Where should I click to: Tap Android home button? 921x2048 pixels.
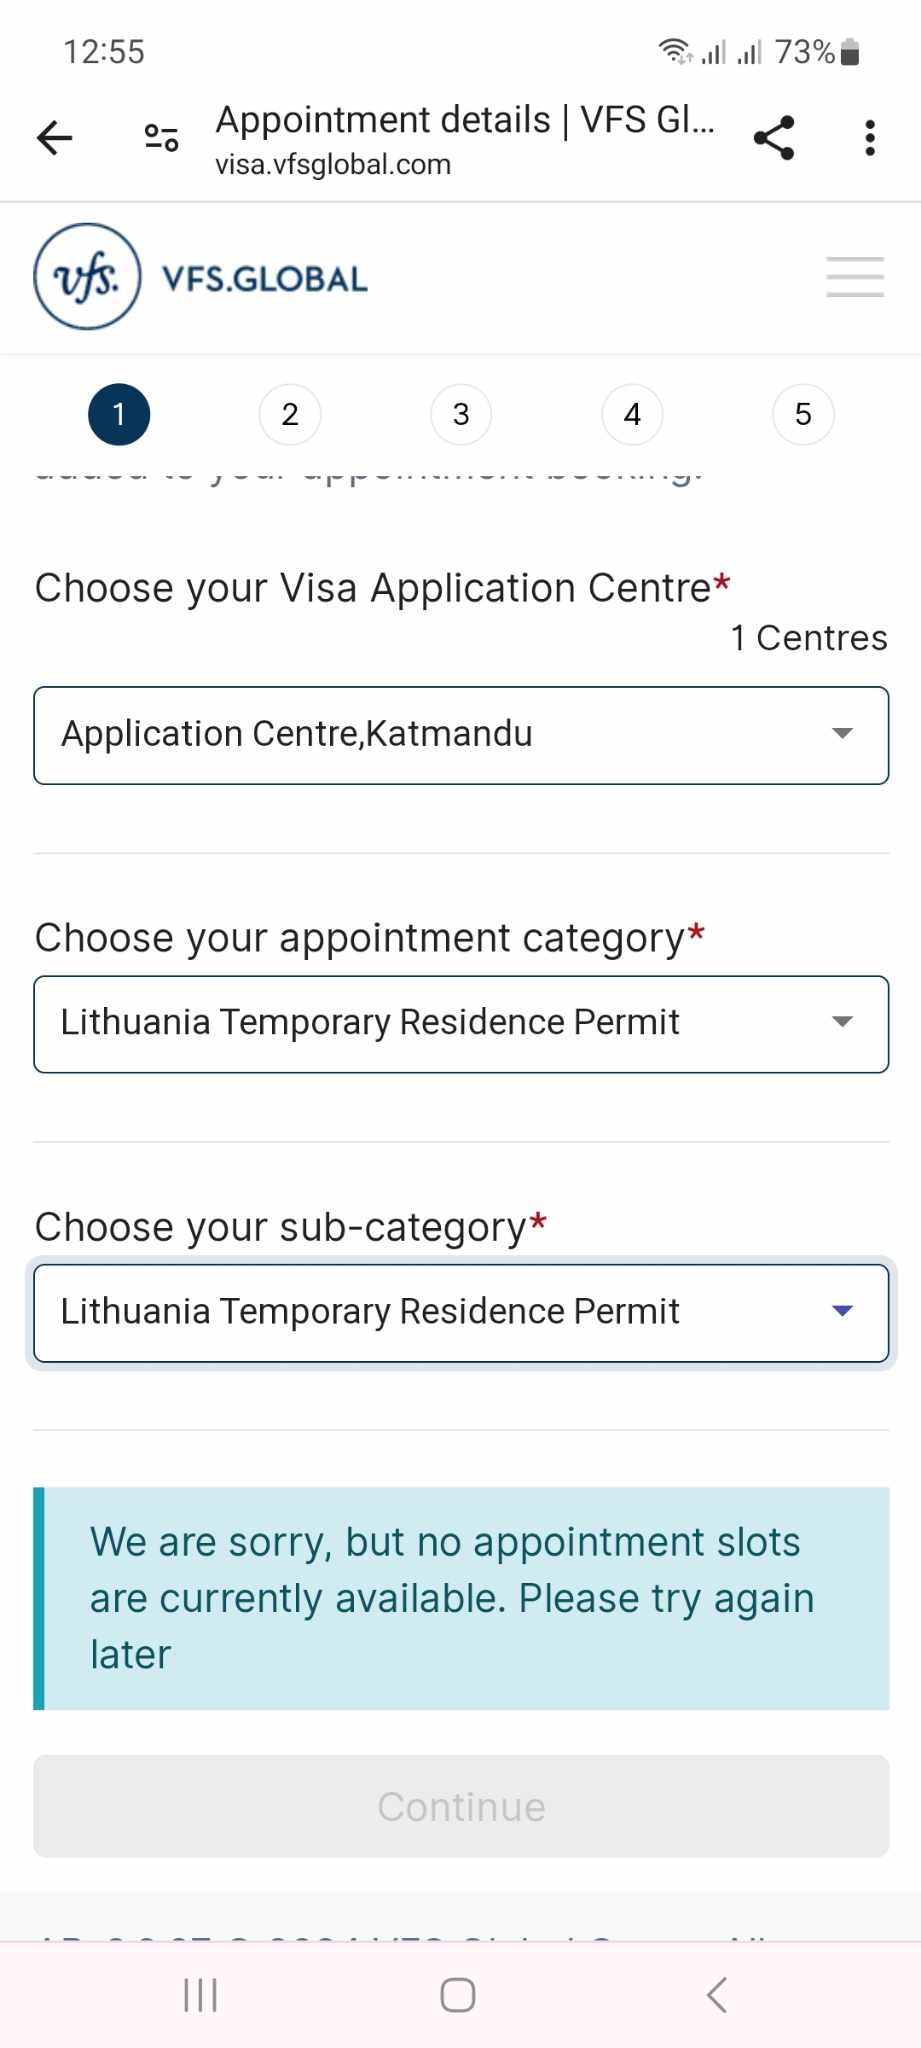[458, 1995]
